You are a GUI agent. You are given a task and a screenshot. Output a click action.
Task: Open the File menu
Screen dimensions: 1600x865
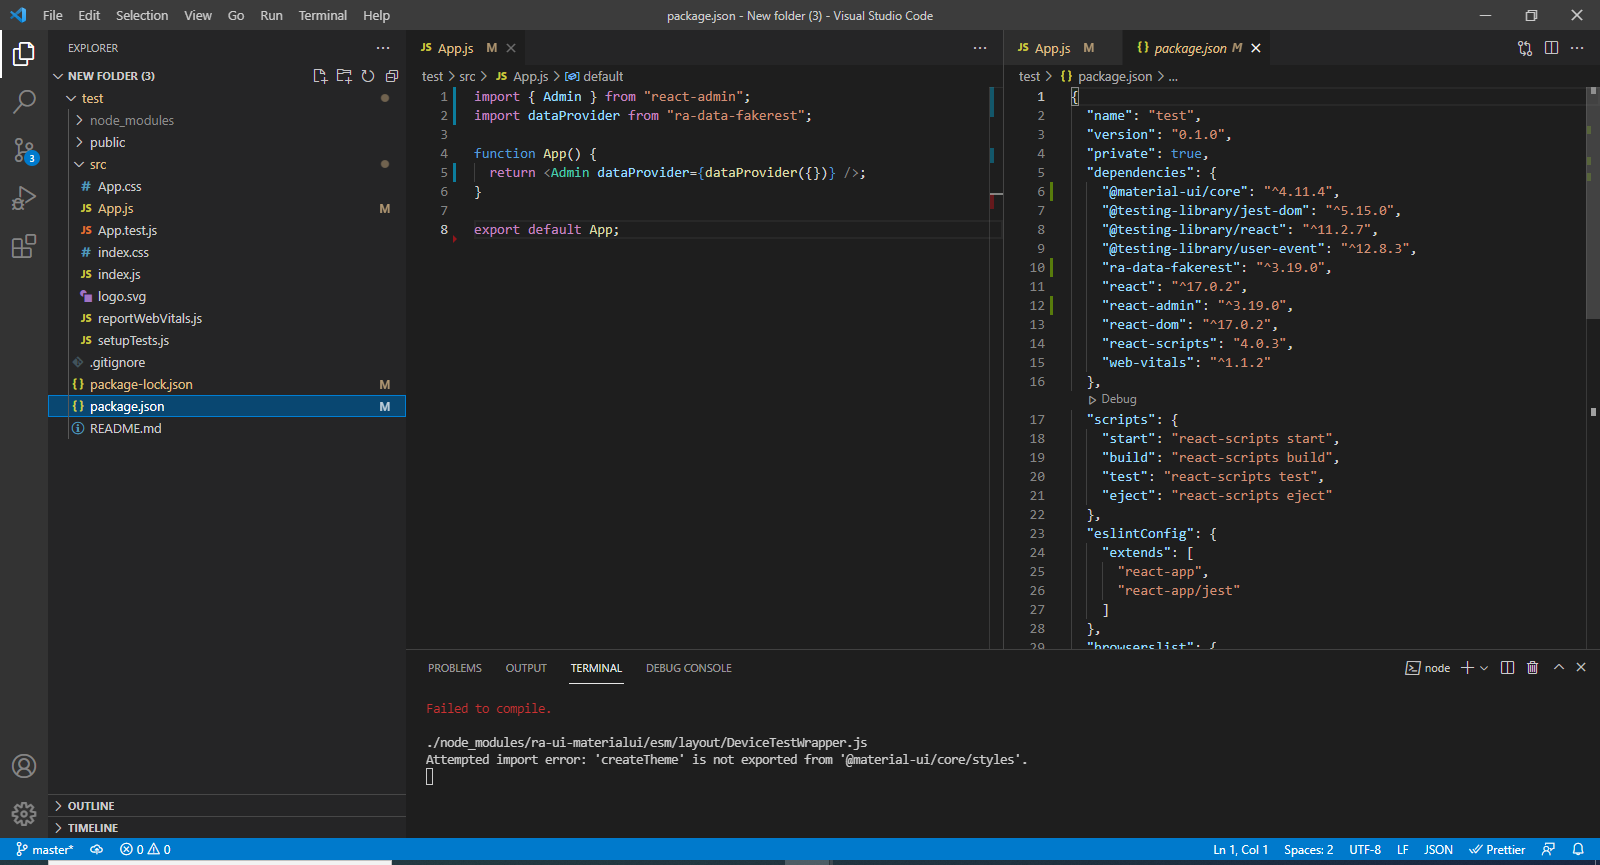53,15
